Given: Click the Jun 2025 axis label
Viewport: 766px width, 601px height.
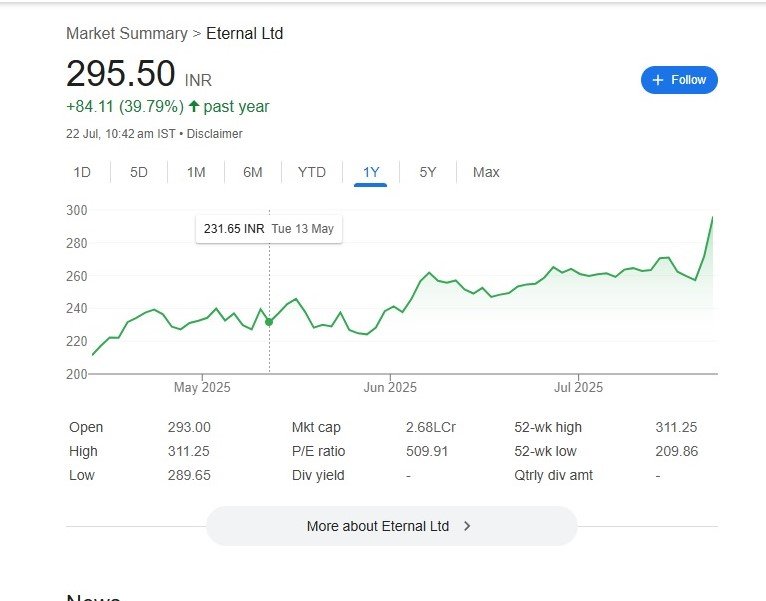Looking at the screenshot, I should [390, 387].
